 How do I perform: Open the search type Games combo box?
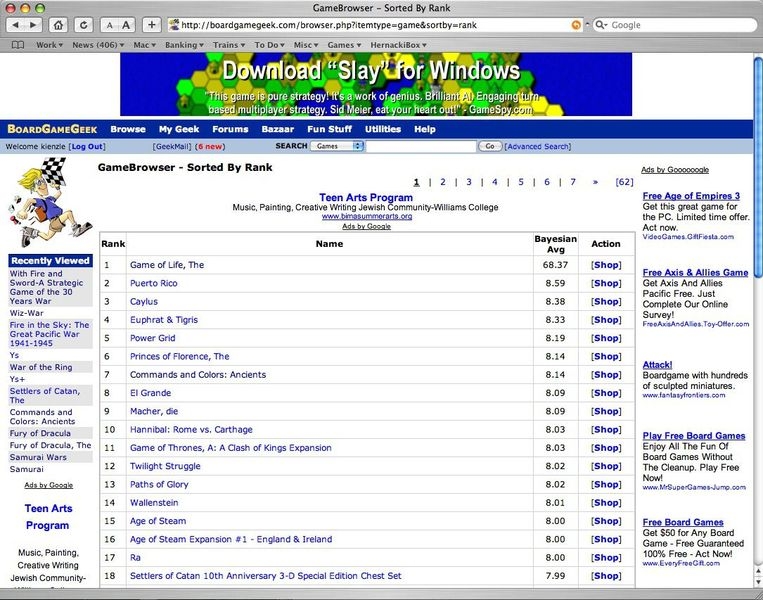click(337, 146)
